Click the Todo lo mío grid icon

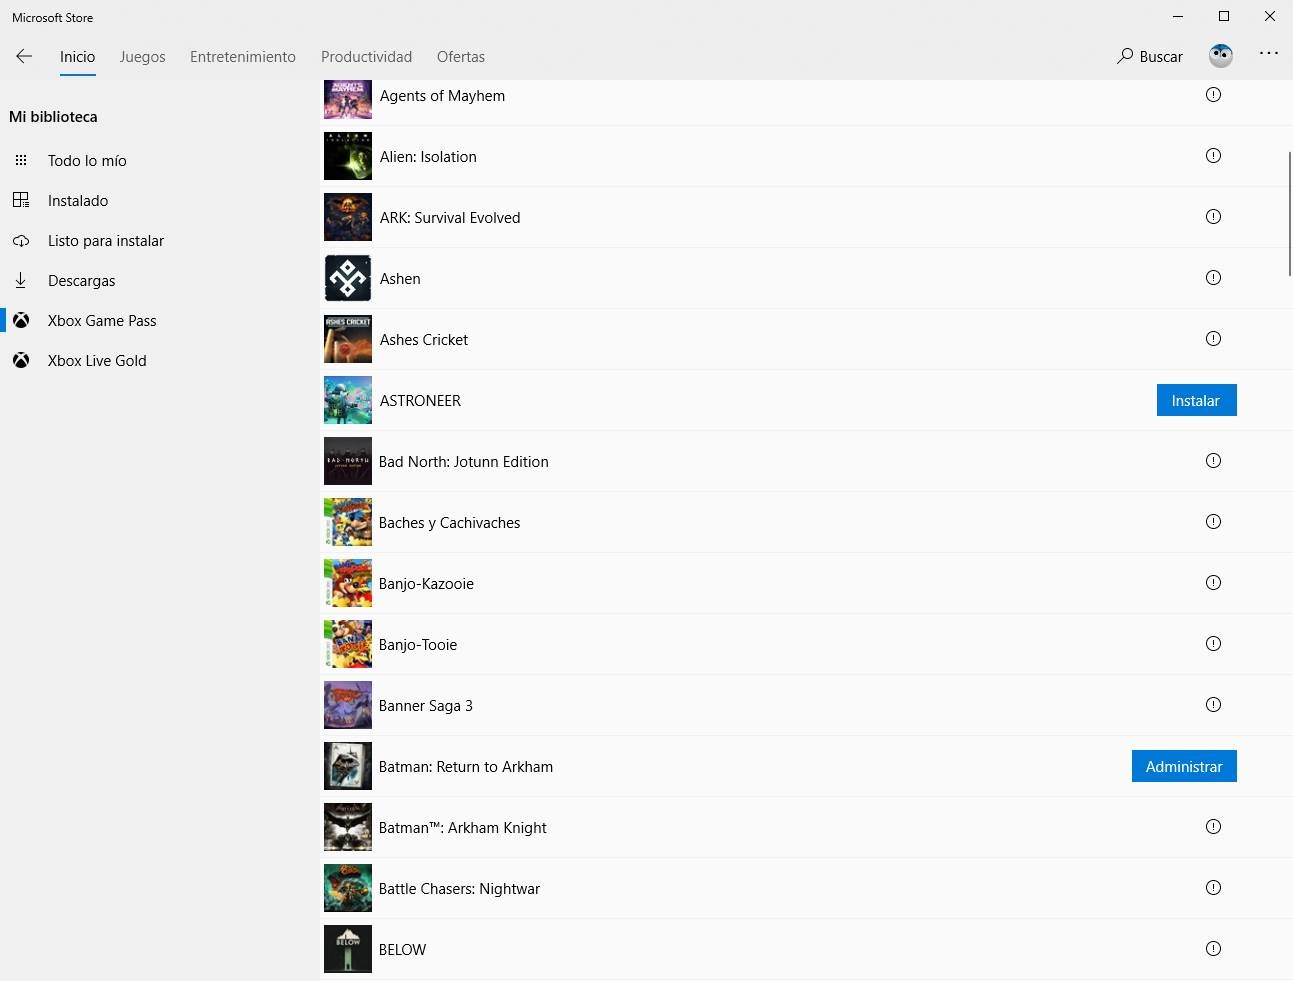[x=21, y=160]
